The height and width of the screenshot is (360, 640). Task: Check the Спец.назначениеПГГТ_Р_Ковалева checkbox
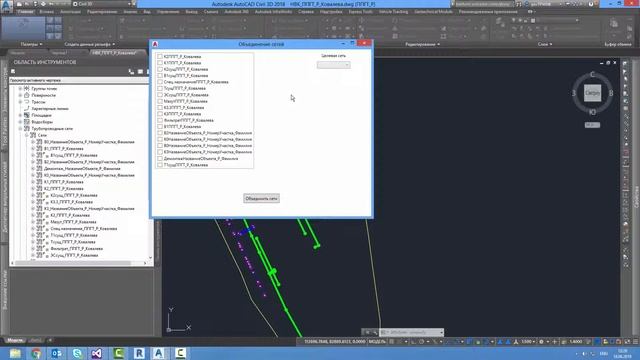(160, 82)
